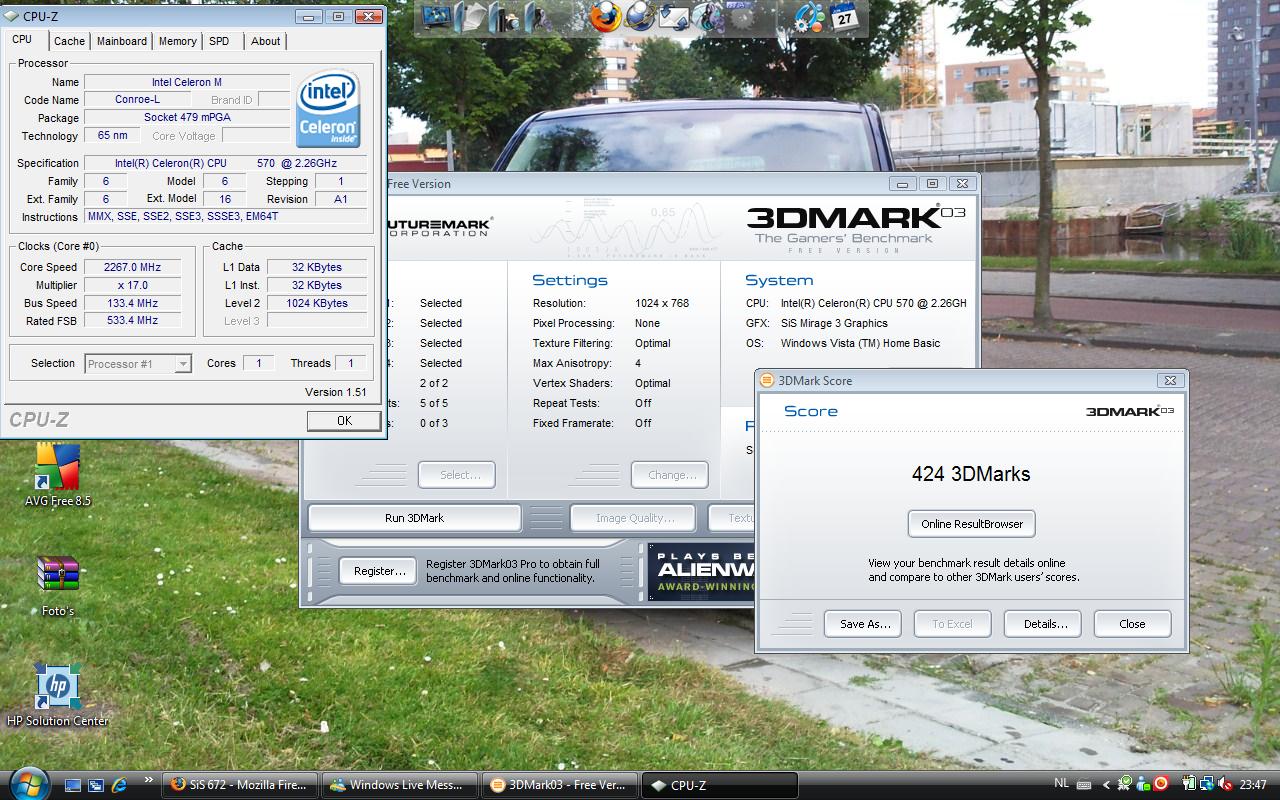Switch to the Mainboard tab in CPU-Z
Screen dimensions: 1280x800
[122, 41]
